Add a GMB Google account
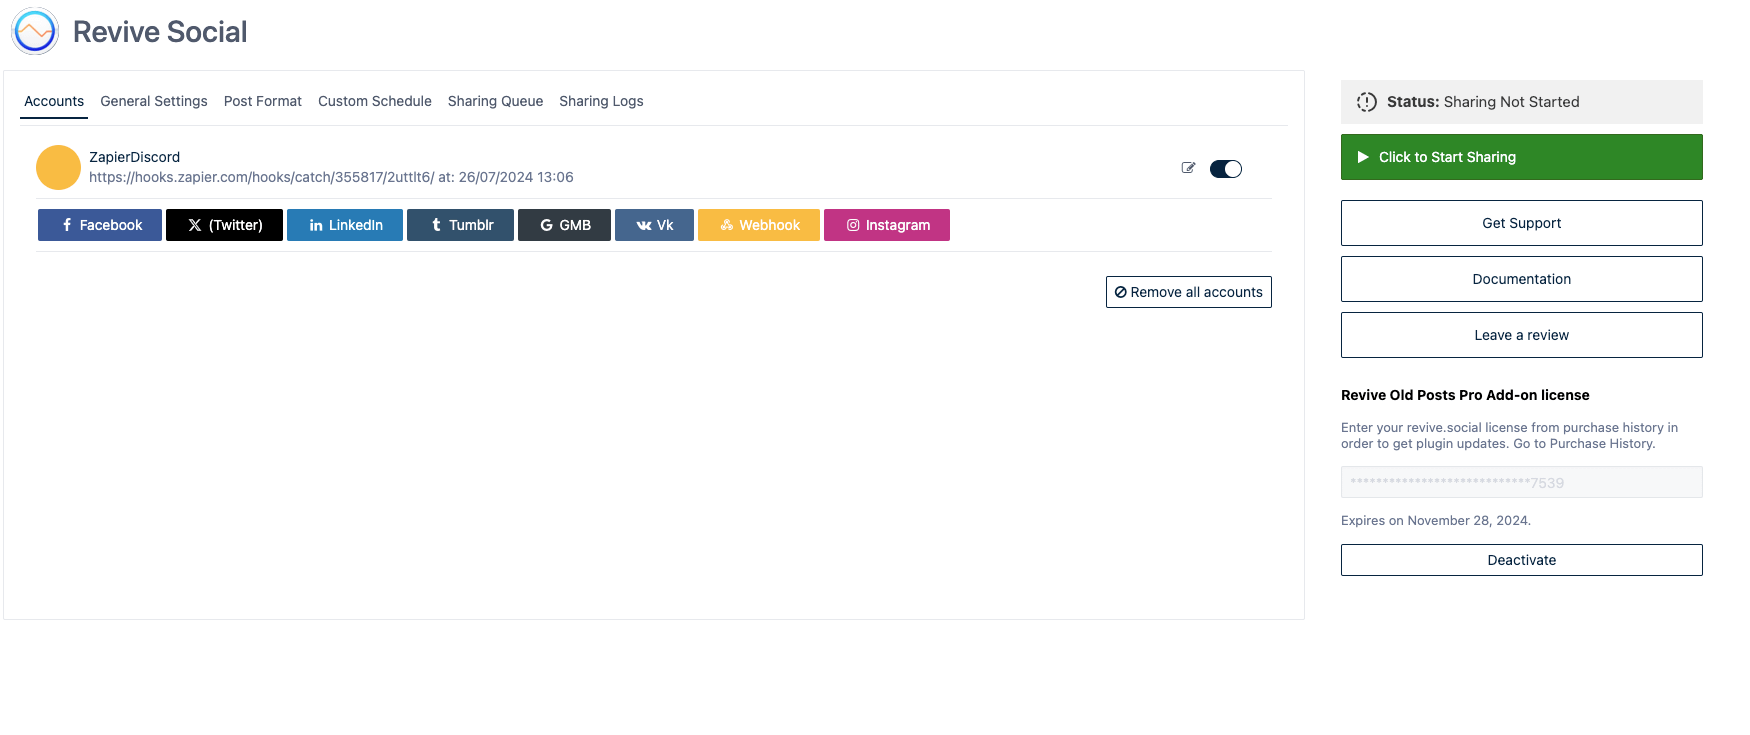 click(564, 225)
